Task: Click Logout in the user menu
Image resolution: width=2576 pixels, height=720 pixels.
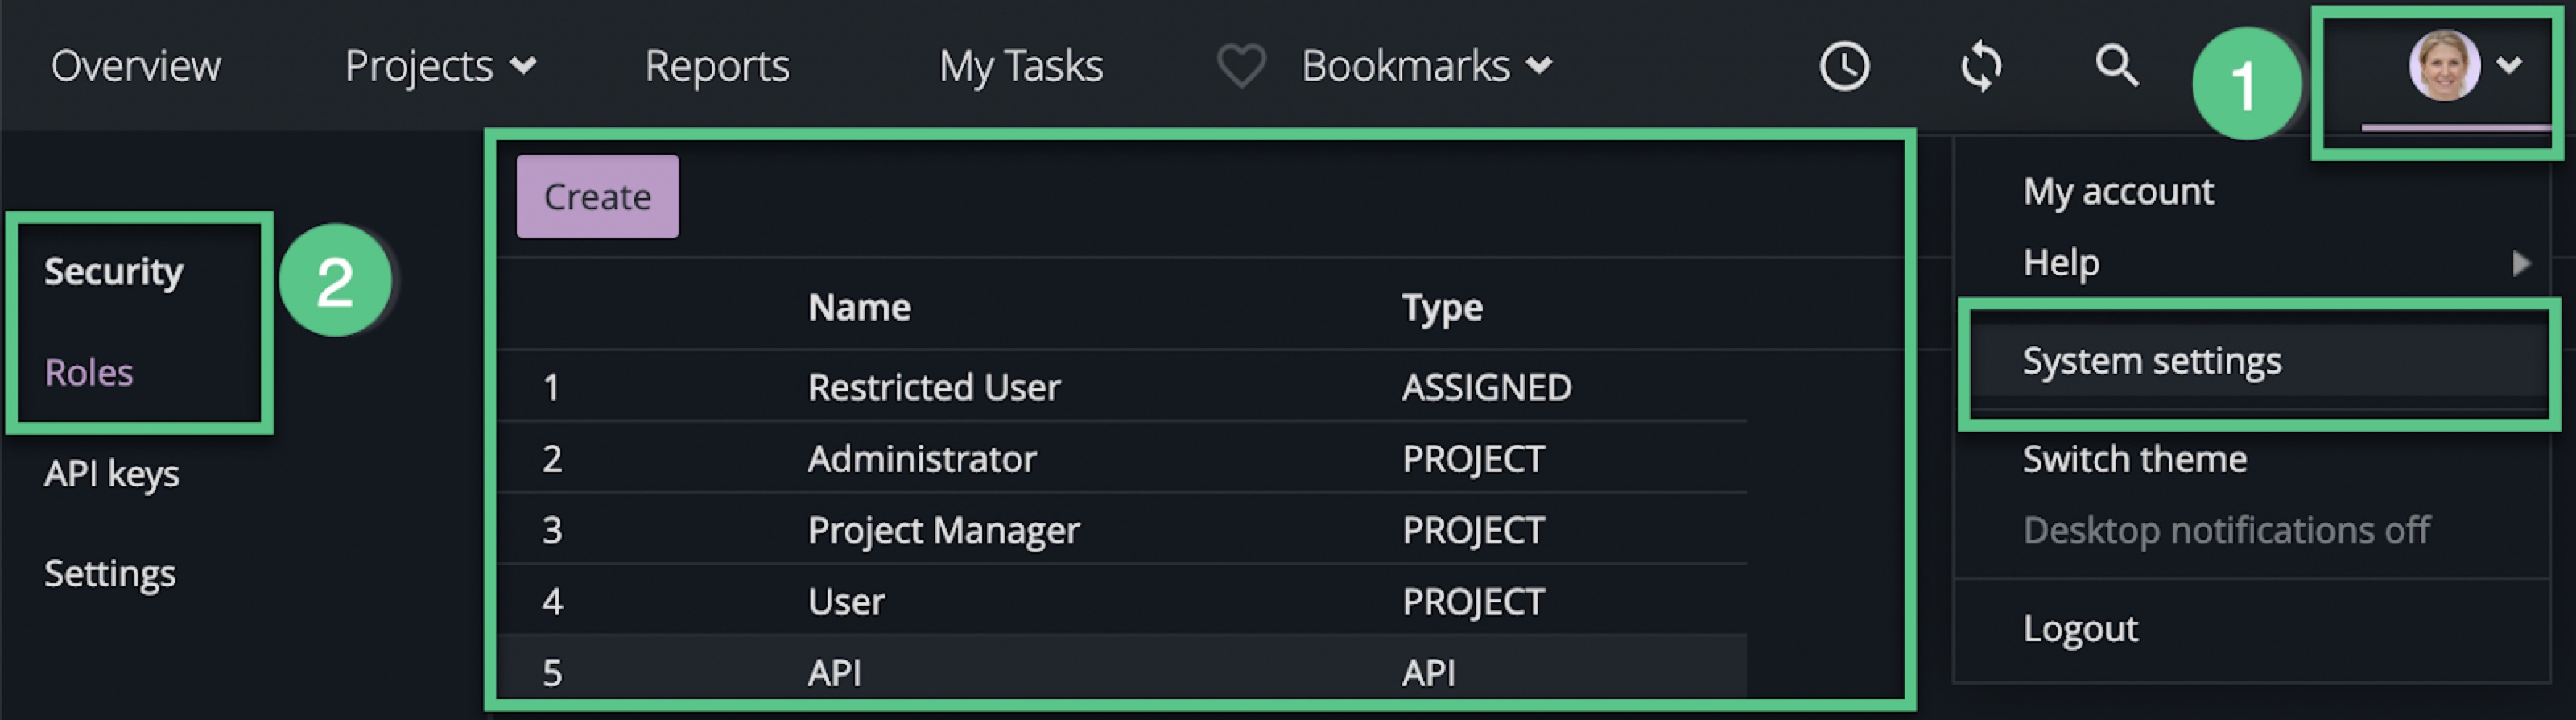Action: coord(2080,629)
